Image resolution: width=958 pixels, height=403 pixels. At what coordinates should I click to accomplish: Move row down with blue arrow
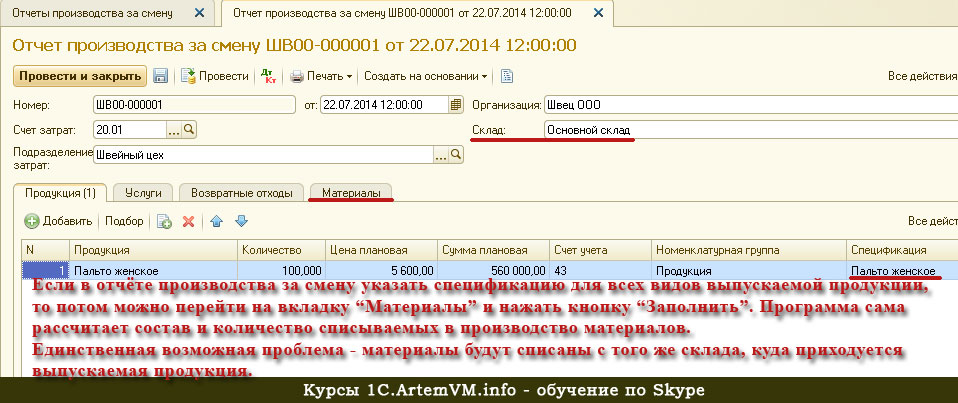point(240,221)
